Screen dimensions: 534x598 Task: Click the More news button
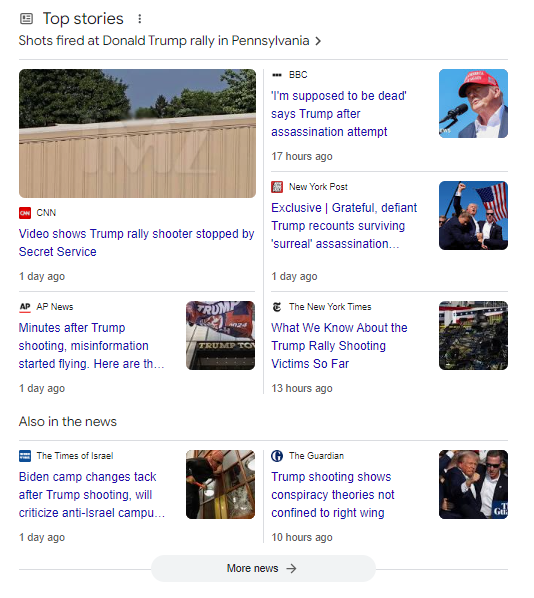click(263, 569)
